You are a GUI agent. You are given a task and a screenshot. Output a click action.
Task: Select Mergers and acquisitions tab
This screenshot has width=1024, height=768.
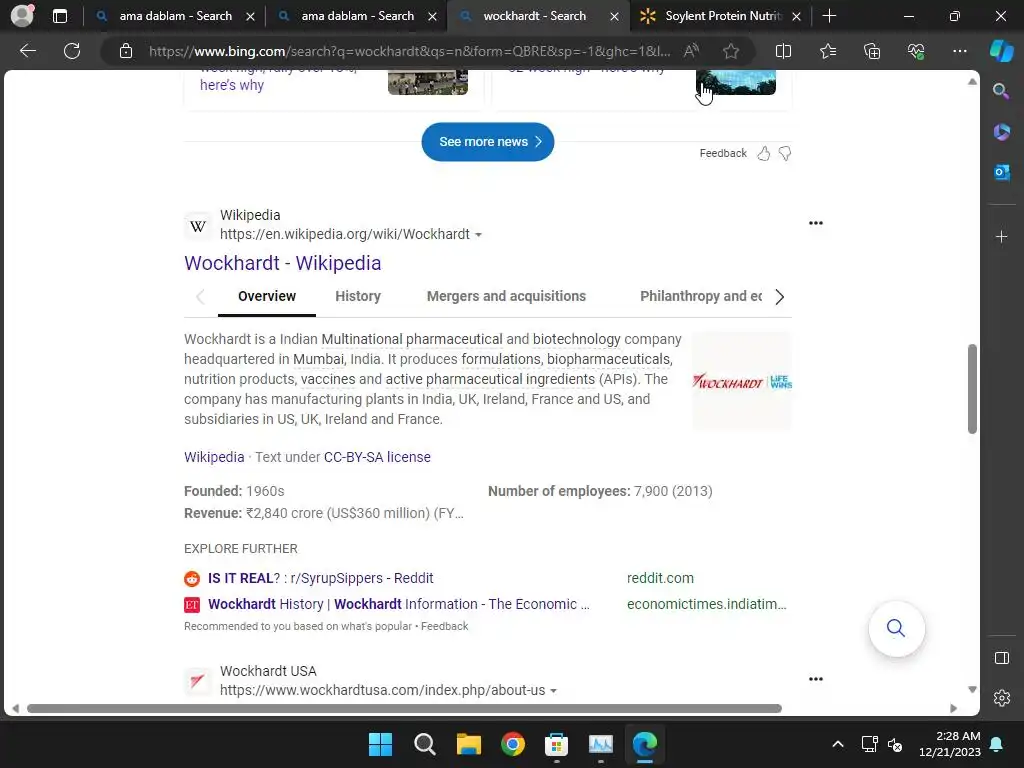[x=506, y=296]
